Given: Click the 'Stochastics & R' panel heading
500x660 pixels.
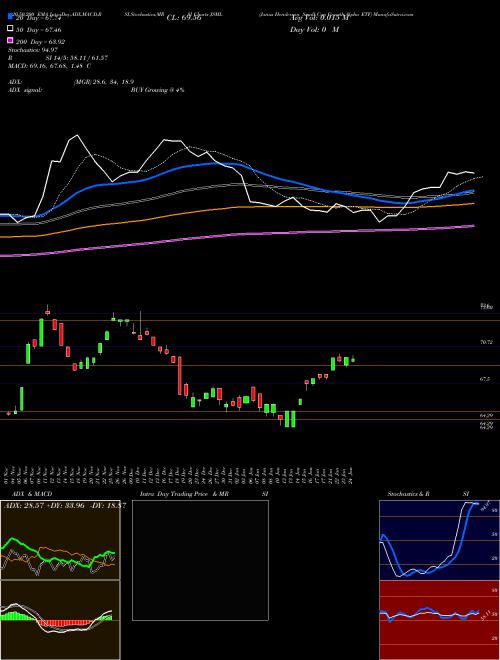Looking at the screenshot, I should [x=409, y=494].
